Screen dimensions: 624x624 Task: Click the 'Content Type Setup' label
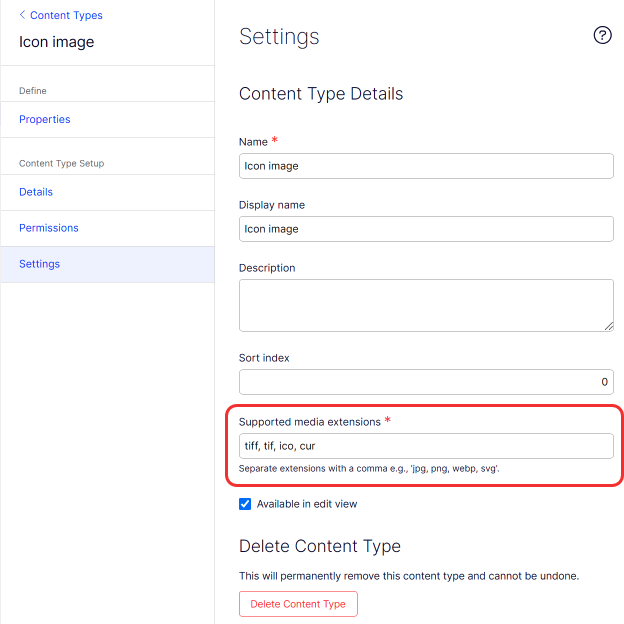pos(61,164)
